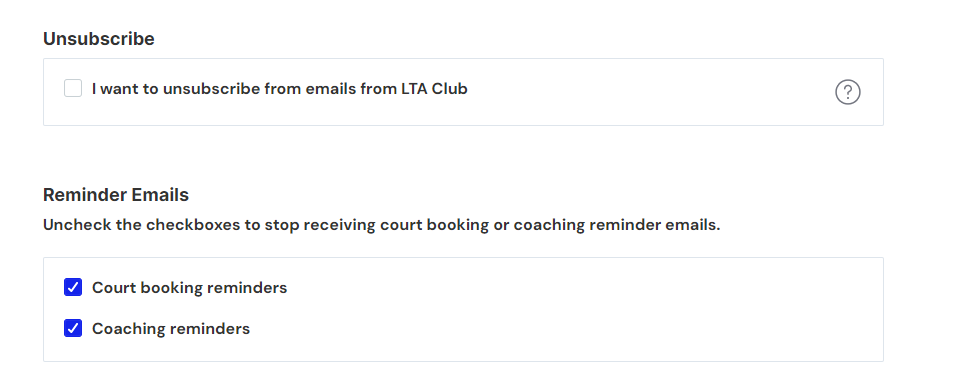
Task: Disable the Coaching reminders checkbox
Action: pyautogui.click(x=73, y=328)
